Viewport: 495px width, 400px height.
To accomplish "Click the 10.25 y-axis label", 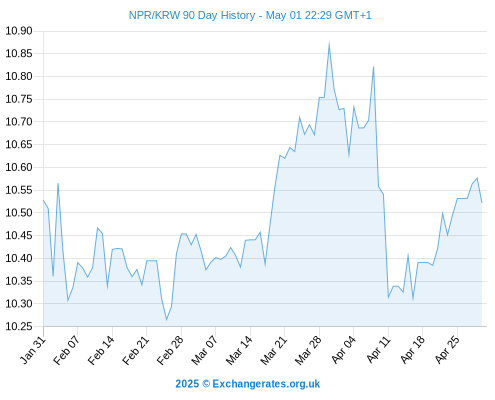I will 19,326.
